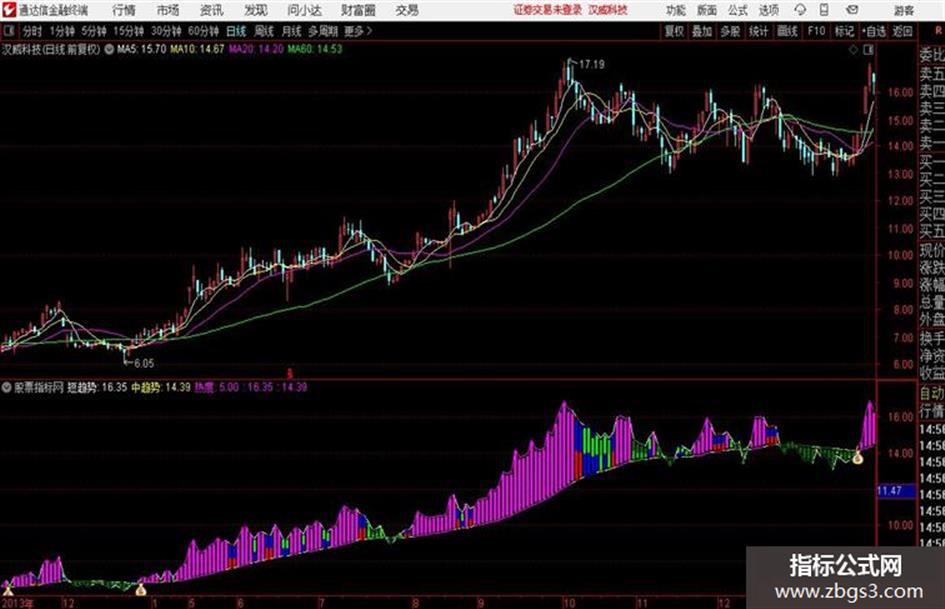Switch to 多周期 multi-period tab

click(323, 31)
